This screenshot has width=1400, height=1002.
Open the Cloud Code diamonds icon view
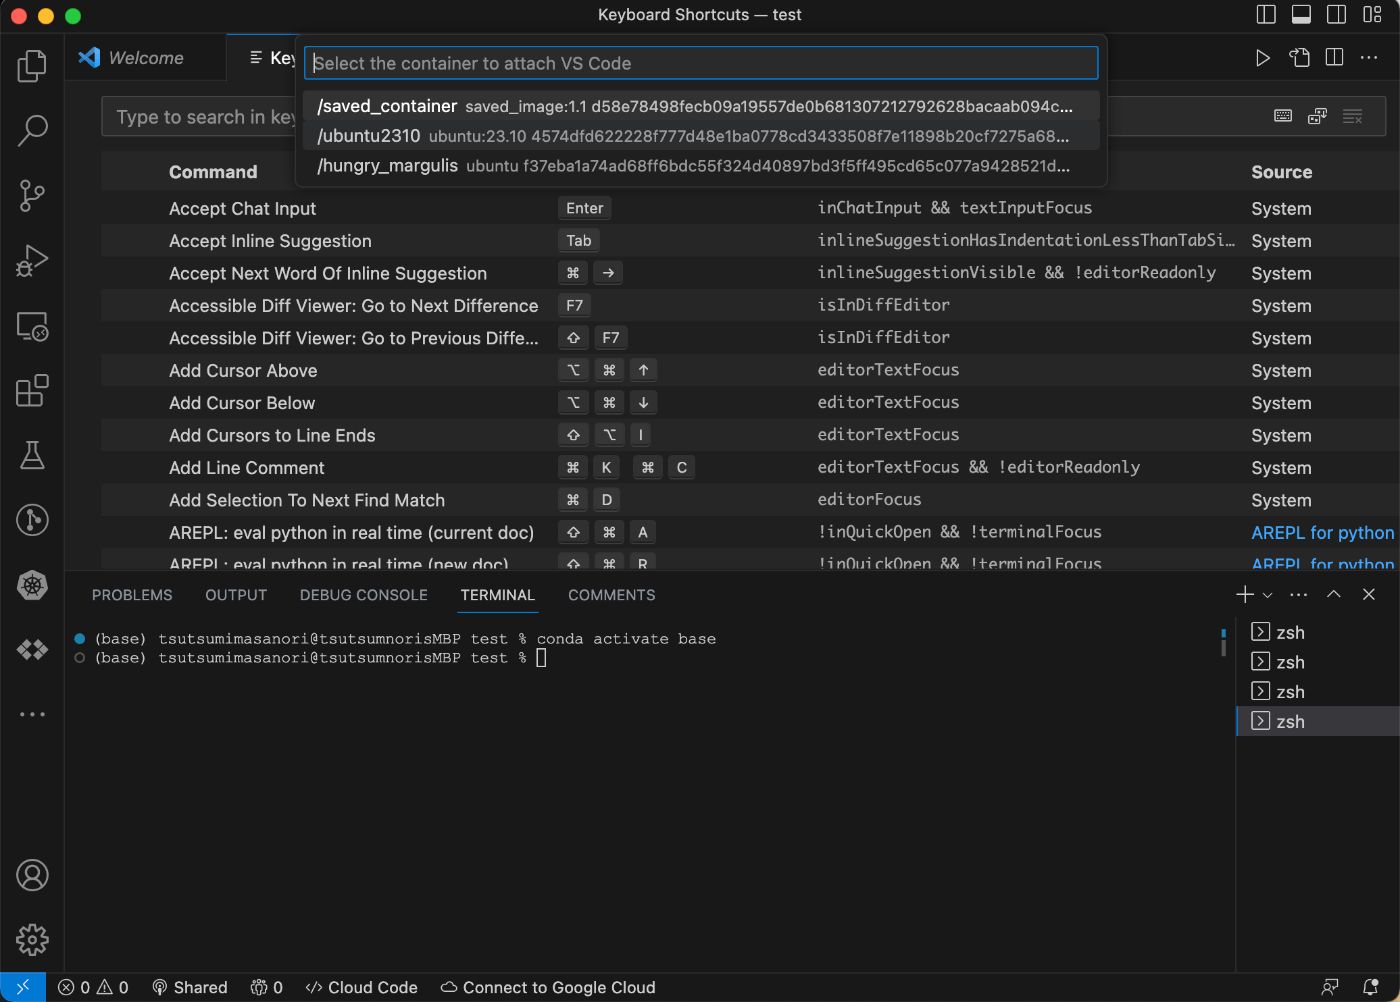coord(32,650)
